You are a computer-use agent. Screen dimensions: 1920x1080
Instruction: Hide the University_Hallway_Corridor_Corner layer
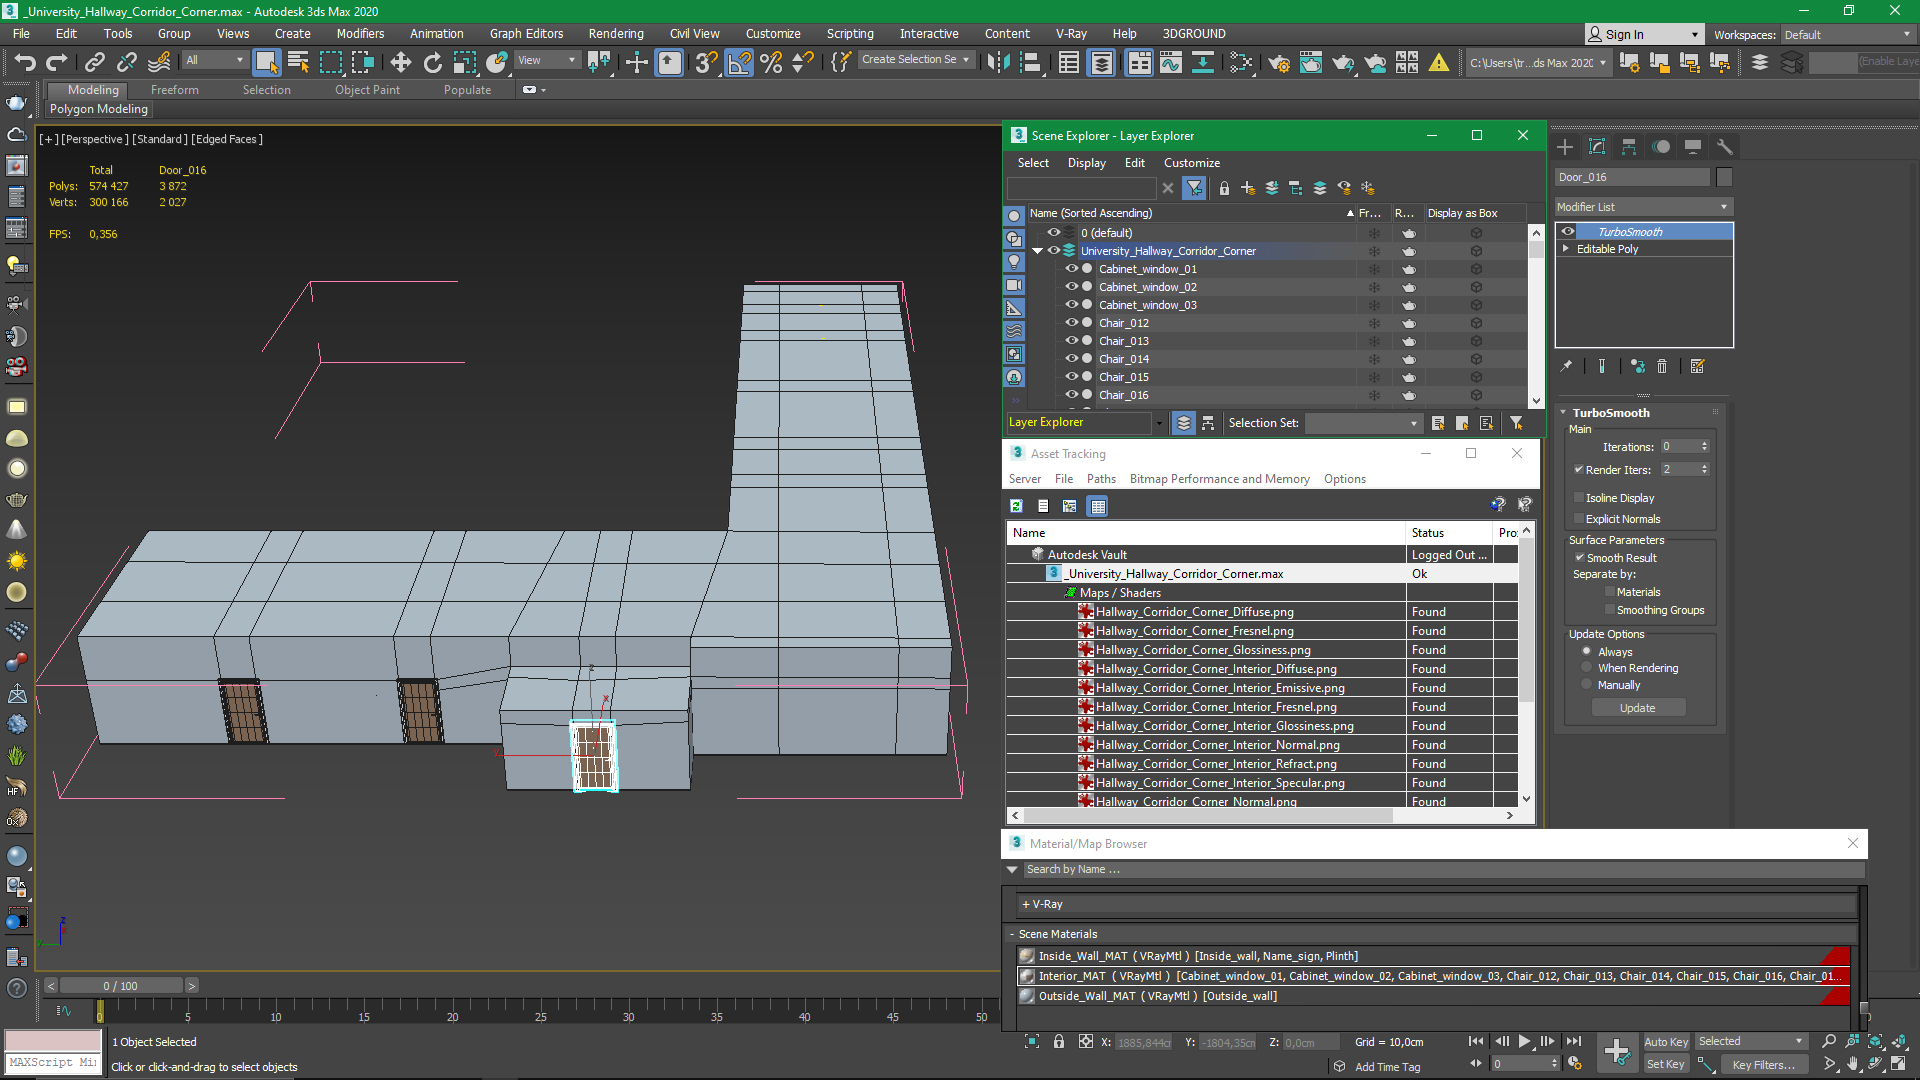[1053, 251]
